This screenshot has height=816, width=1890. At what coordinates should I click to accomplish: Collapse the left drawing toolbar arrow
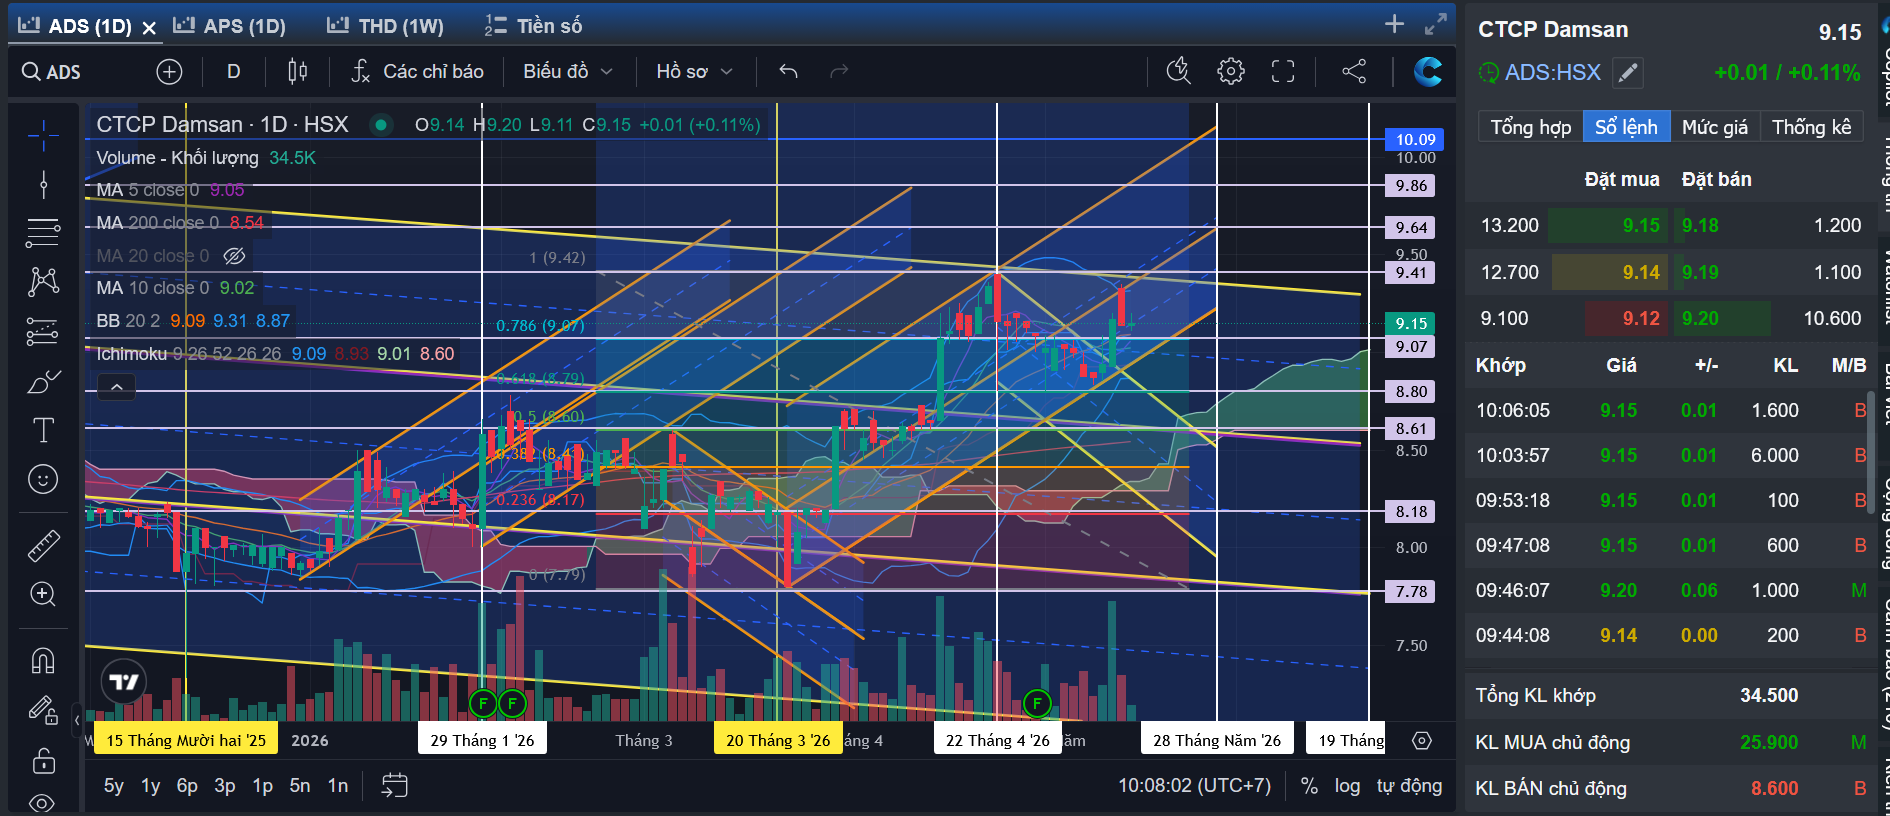pos(77,719)
